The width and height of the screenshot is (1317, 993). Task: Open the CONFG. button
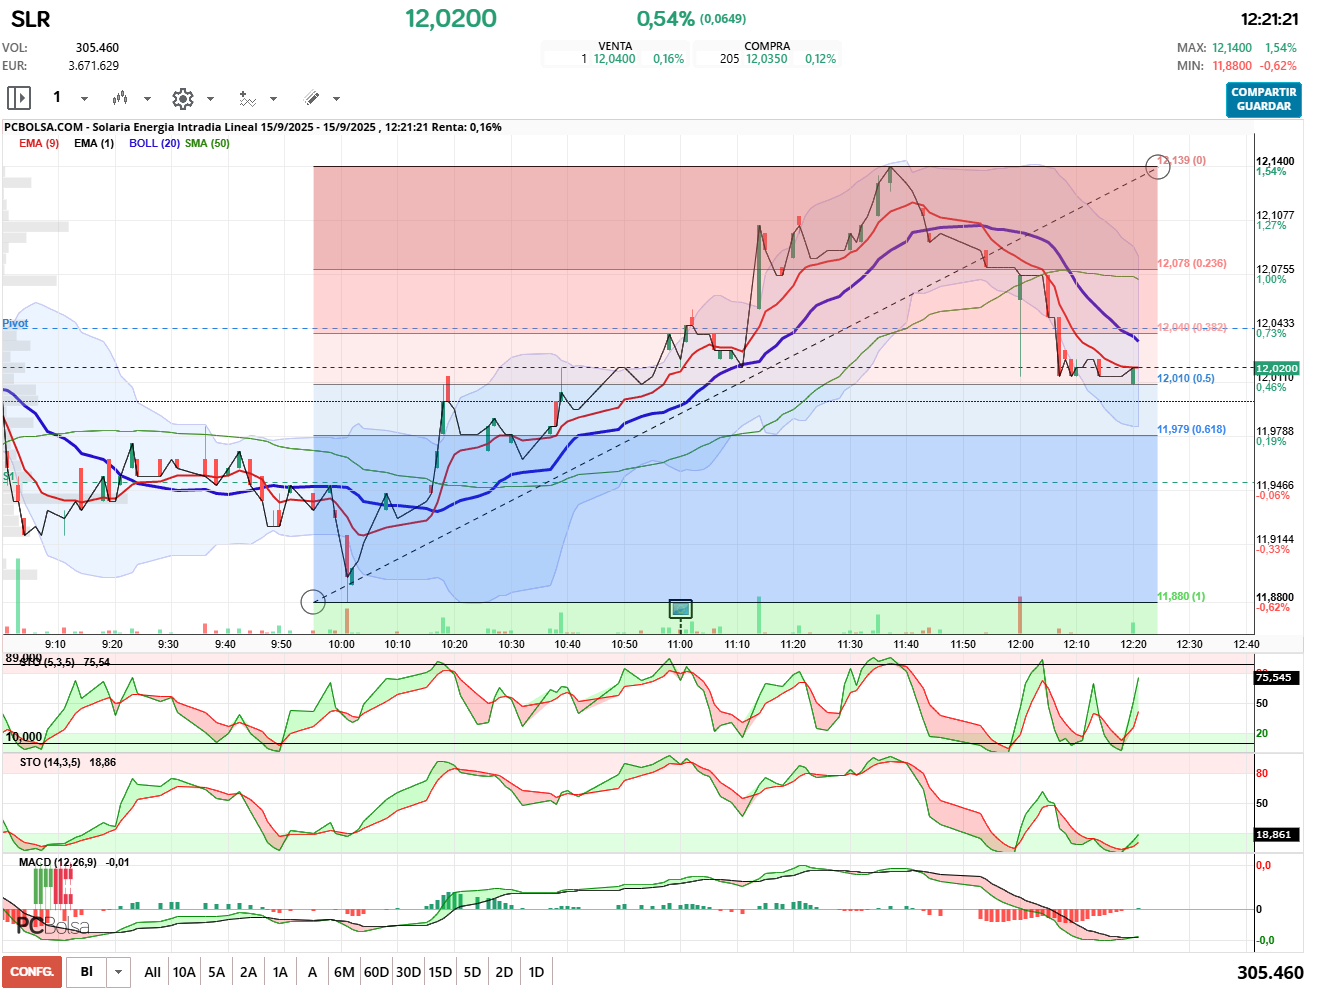32,972
